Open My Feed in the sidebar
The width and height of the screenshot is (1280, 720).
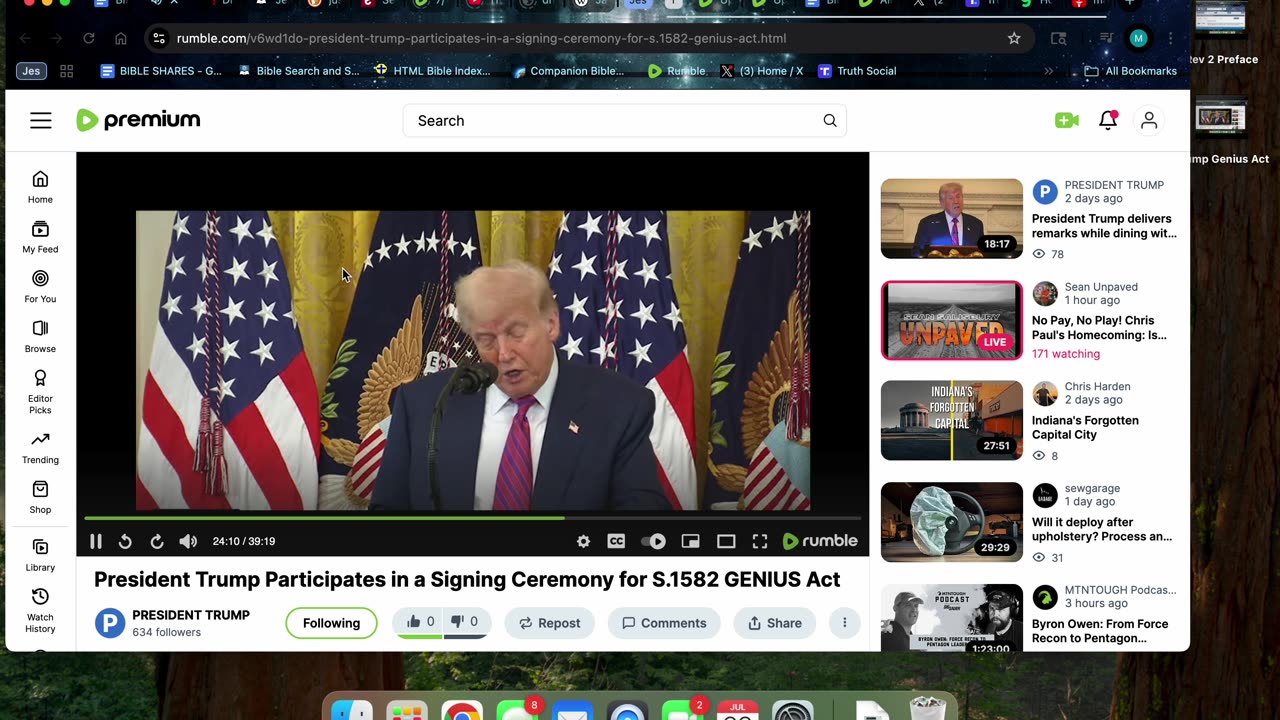[x=40, y=237]
